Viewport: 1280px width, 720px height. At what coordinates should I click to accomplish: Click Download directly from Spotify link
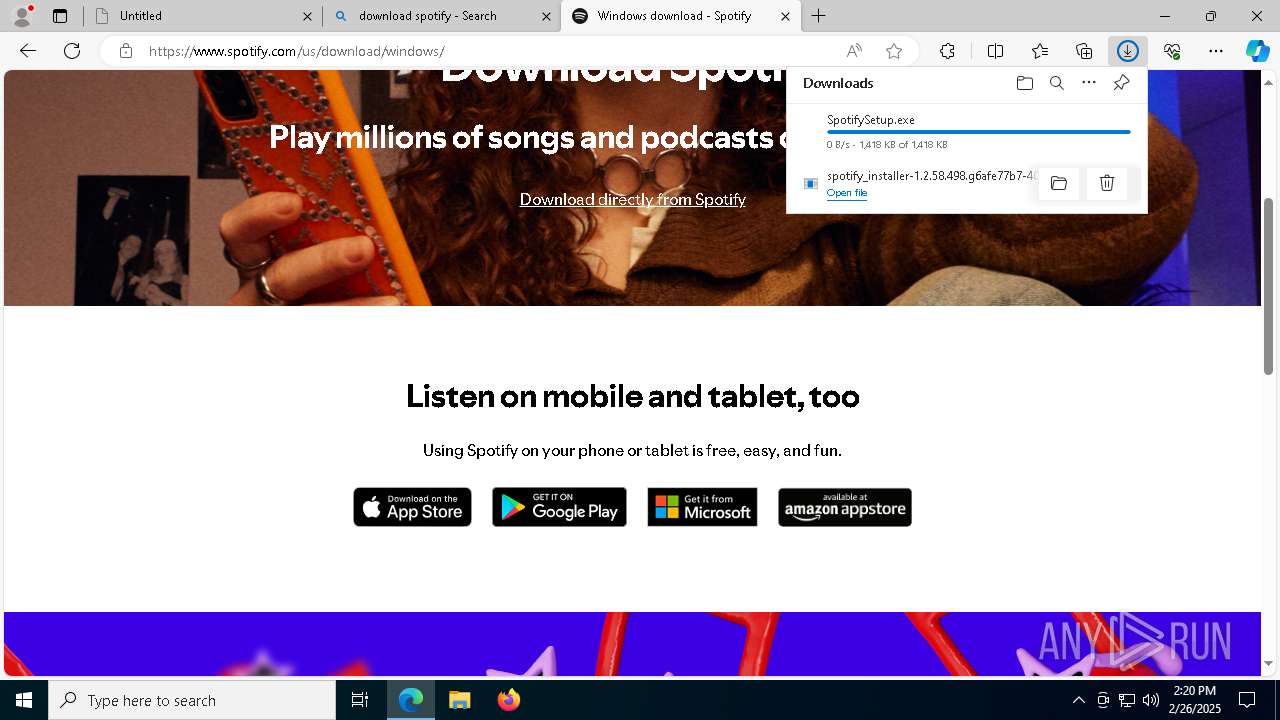633,199
